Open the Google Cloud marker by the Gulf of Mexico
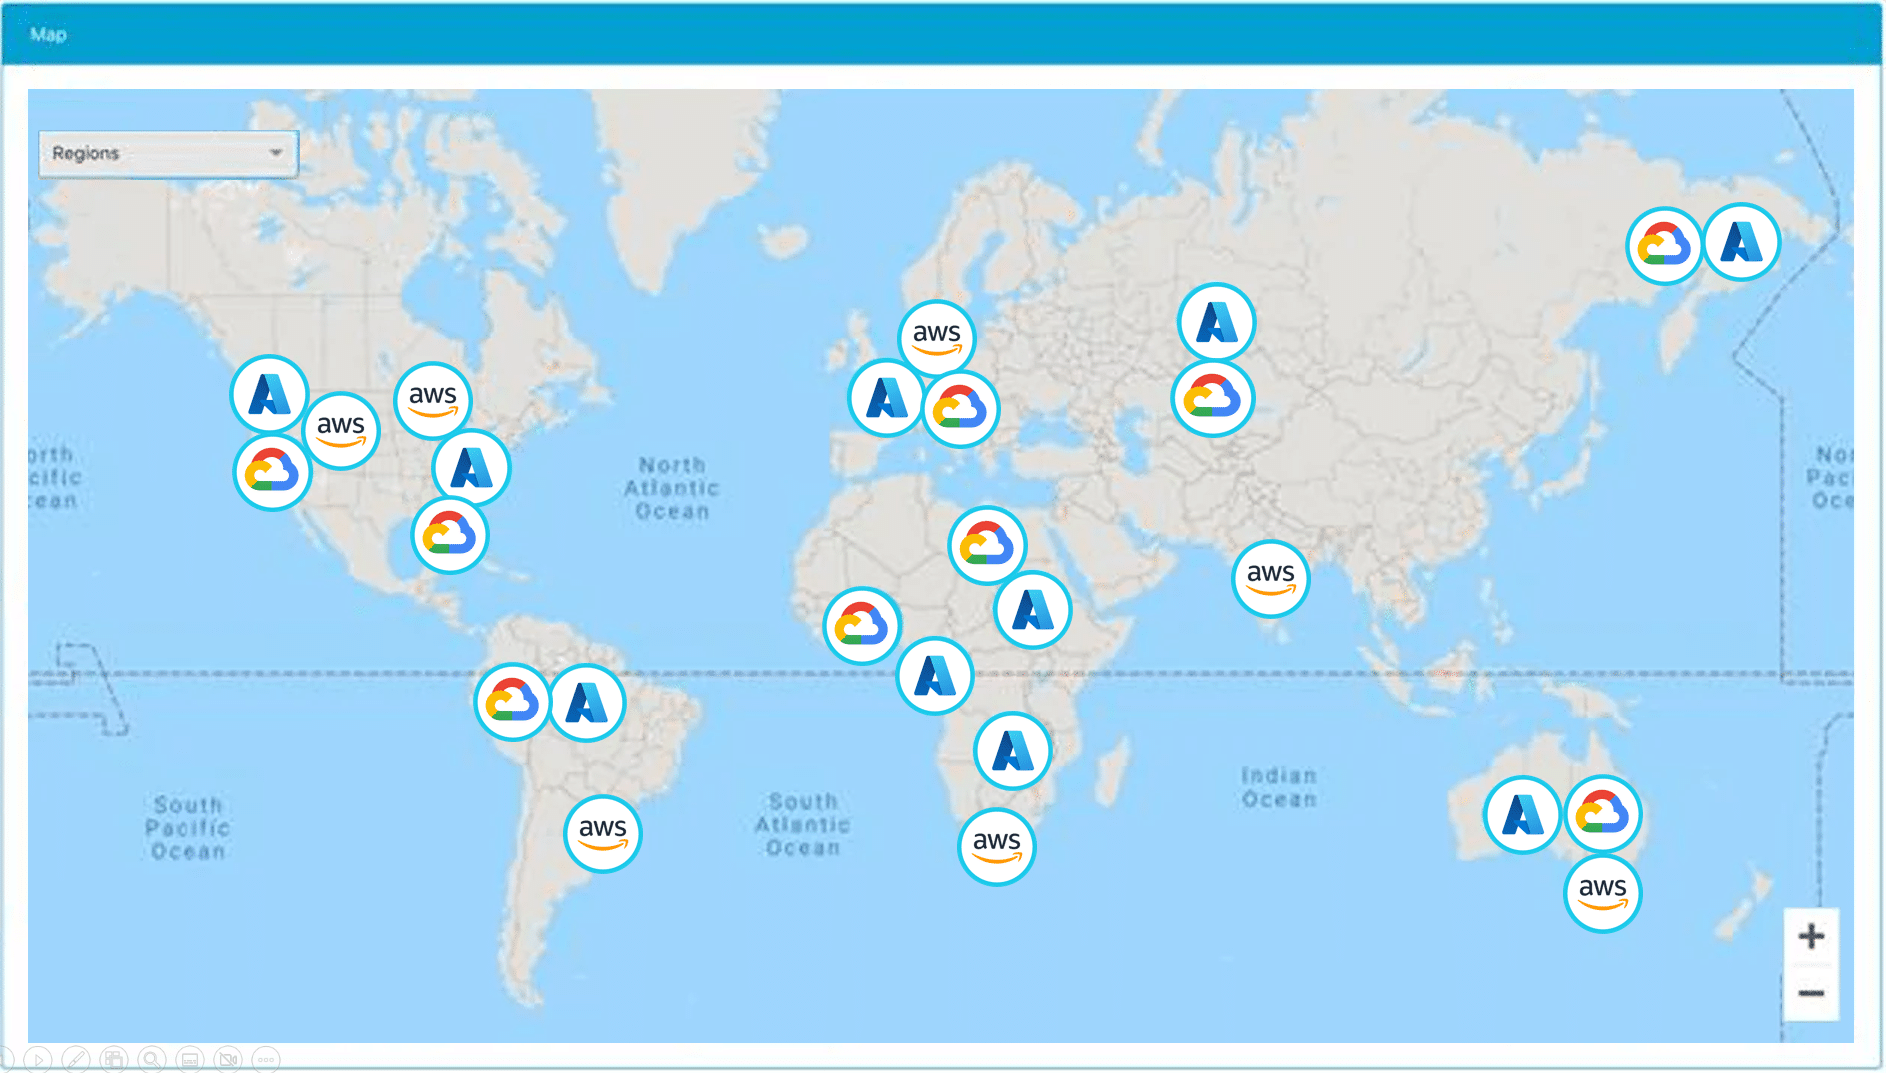 point(449,535)
